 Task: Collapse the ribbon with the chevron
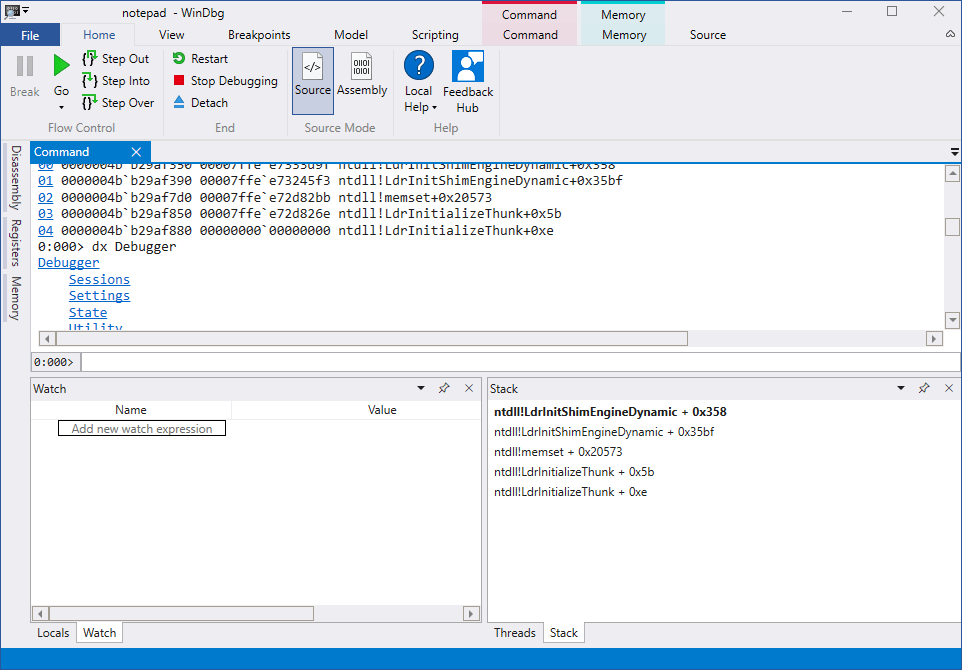tap(950, 34)
